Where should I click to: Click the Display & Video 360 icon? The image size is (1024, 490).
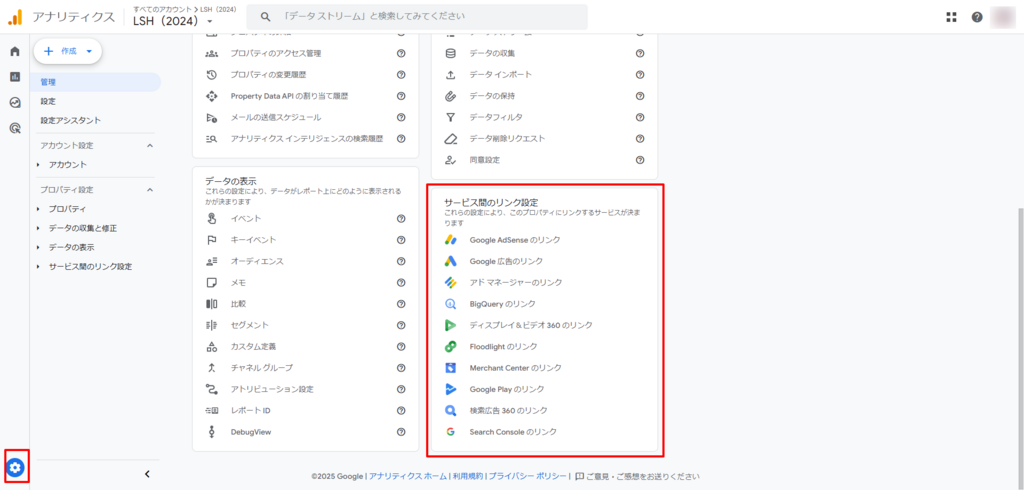coord(450,325)
